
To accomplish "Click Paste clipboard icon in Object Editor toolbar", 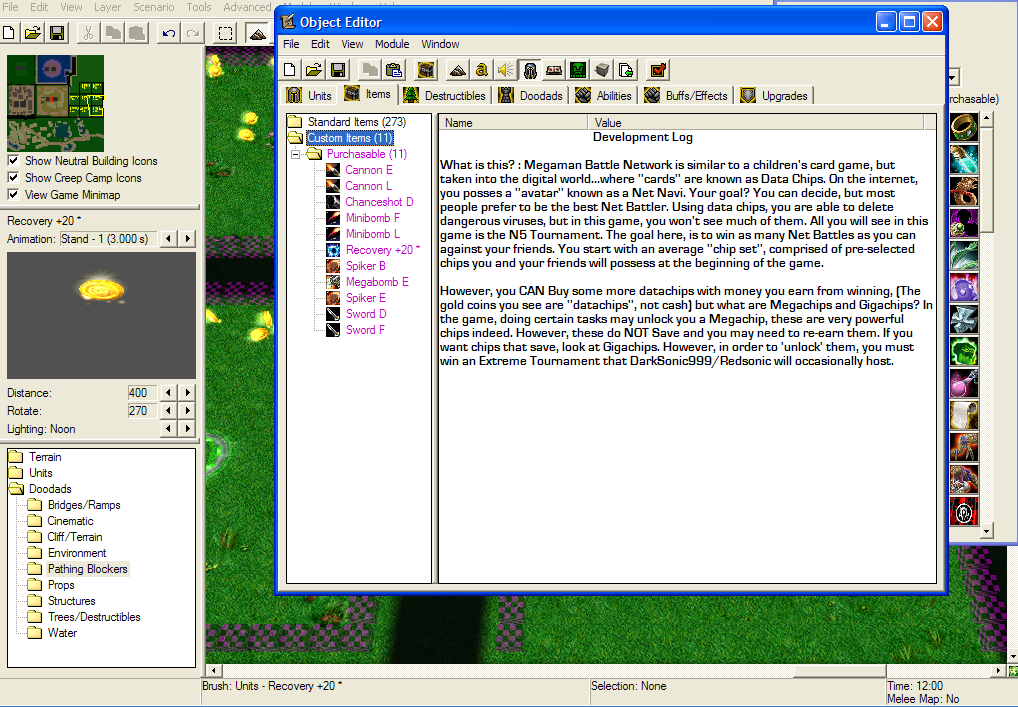I will click(393, 70).
